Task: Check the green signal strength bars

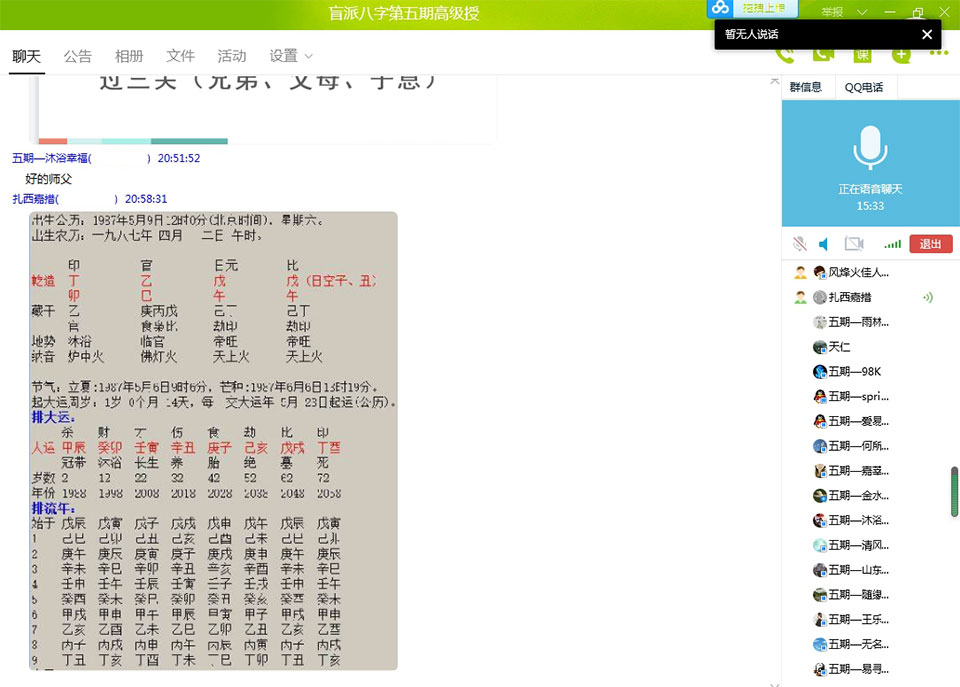Action: click(892, 244)
